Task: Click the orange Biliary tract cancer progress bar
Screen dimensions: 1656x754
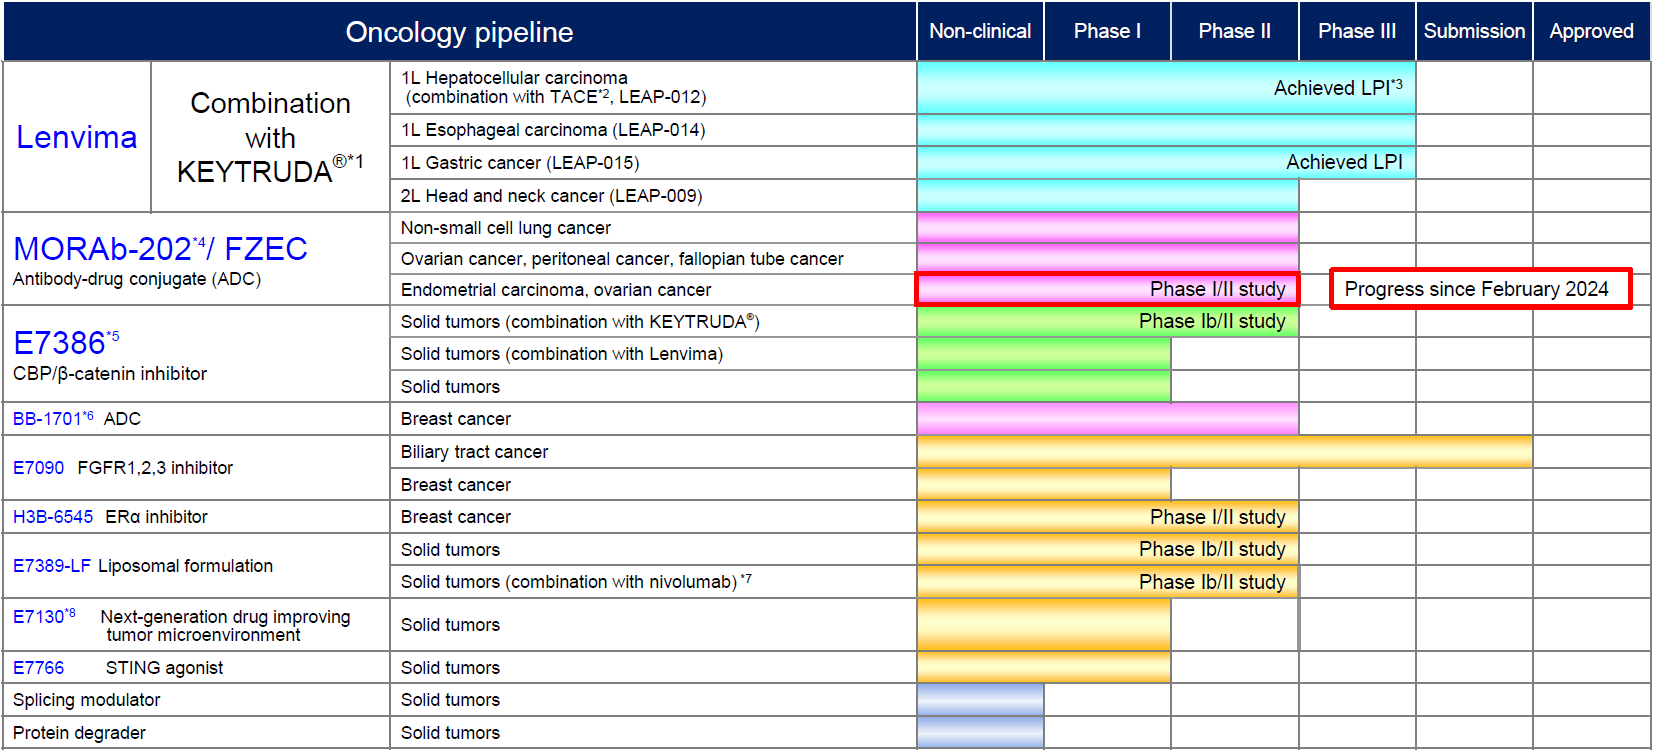Action: (1224, 452)
